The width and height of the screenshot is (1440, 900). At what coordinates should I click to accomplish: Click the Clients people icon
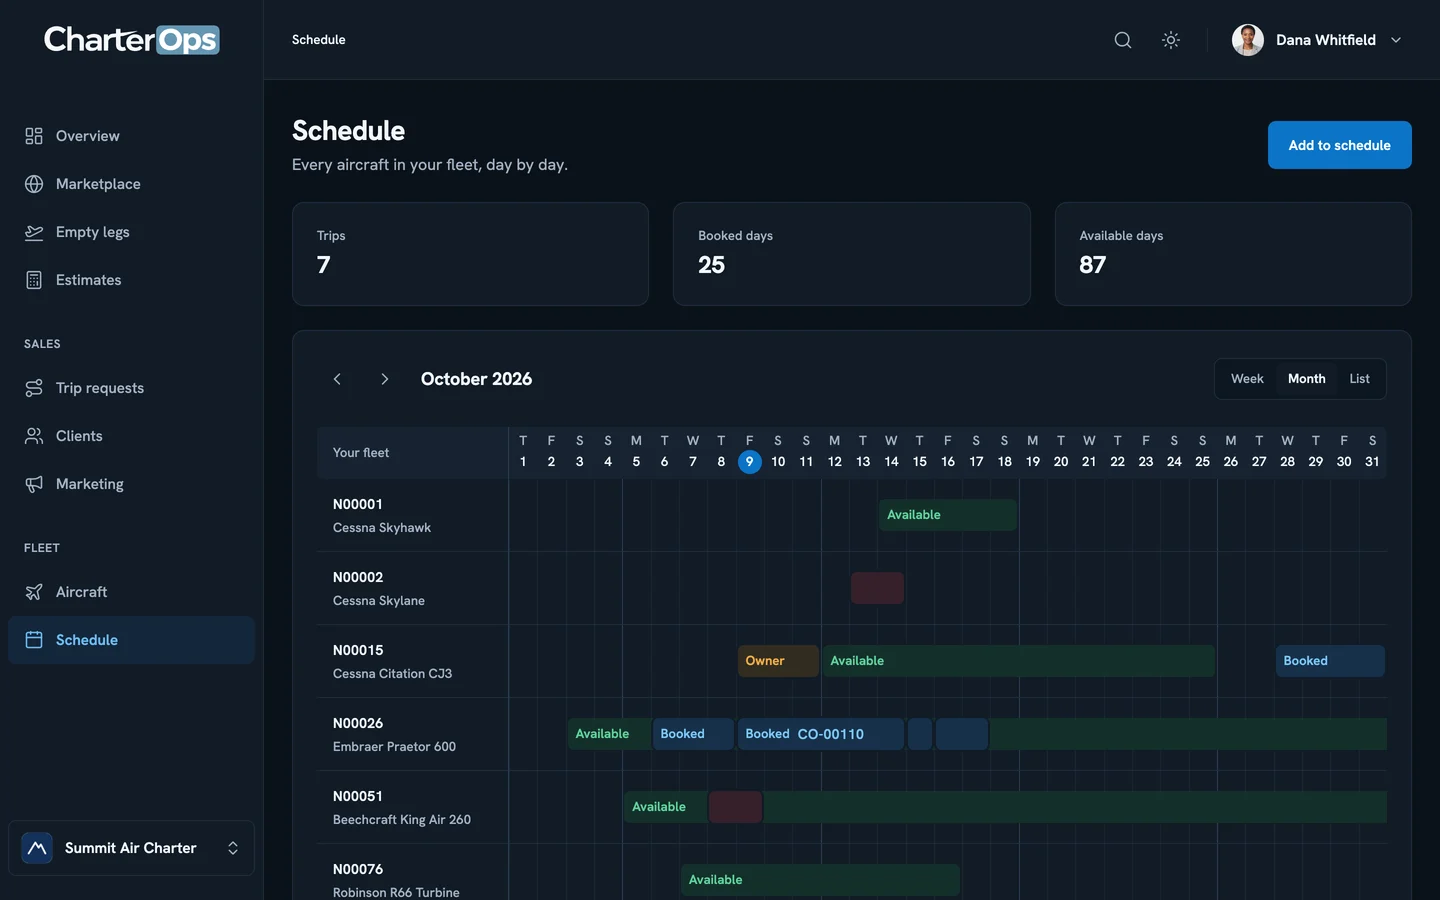[x=34, y=436]
